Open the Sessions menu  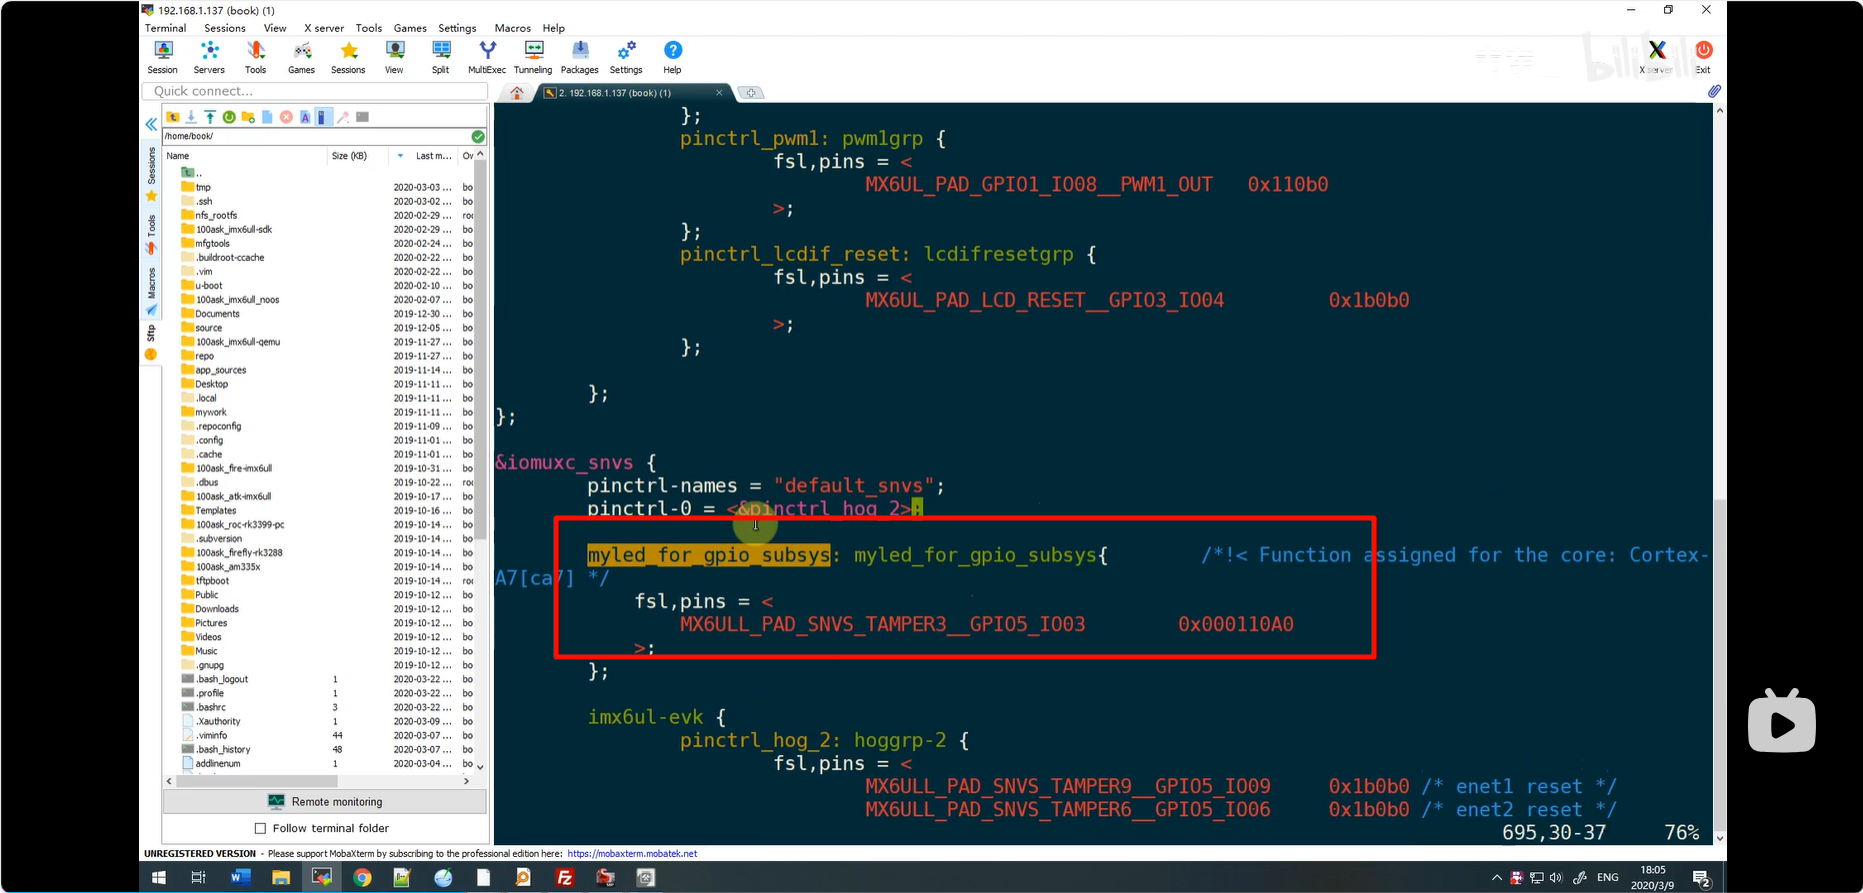tap(225, 28)
